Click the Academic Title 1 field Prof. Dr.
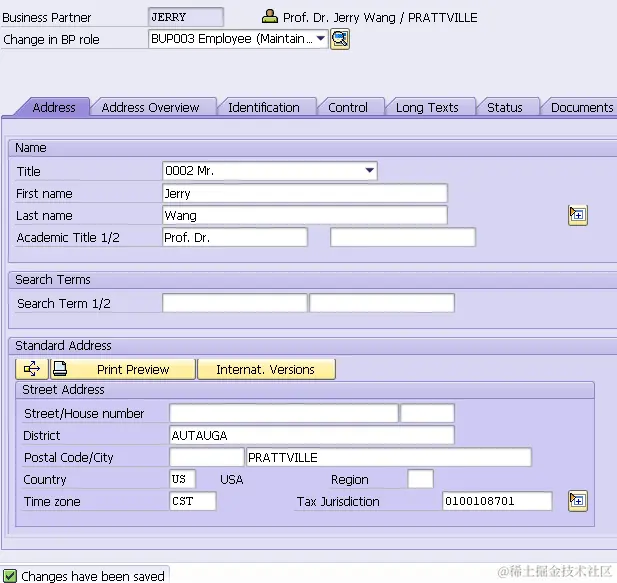This screenshot has width=617, height=583. point(235,237)
